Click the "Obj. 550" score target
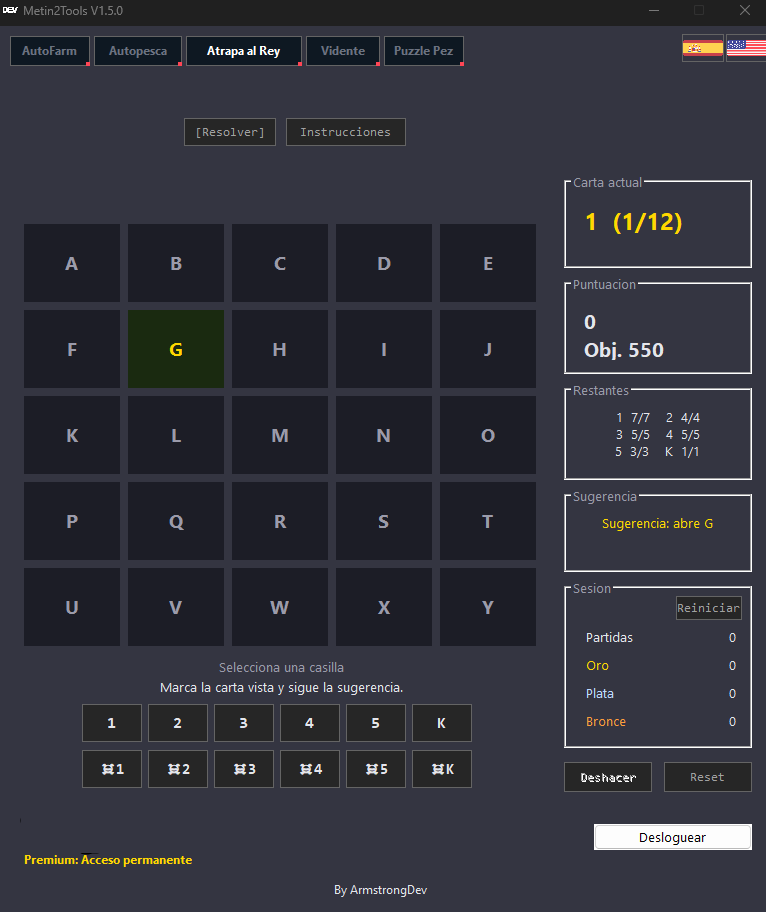Image resolution: width=766 pixels, height=912 pixels. coord(624,350)
